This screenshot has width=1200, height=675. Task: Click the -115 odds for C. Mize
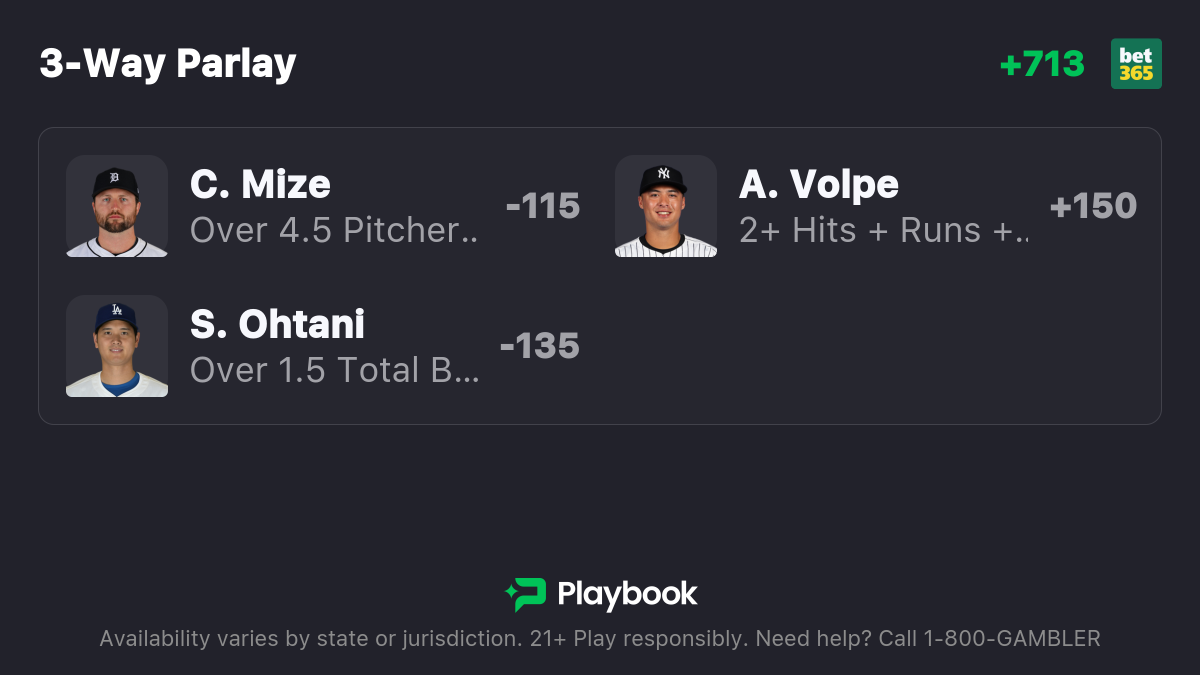click(543, 206)
